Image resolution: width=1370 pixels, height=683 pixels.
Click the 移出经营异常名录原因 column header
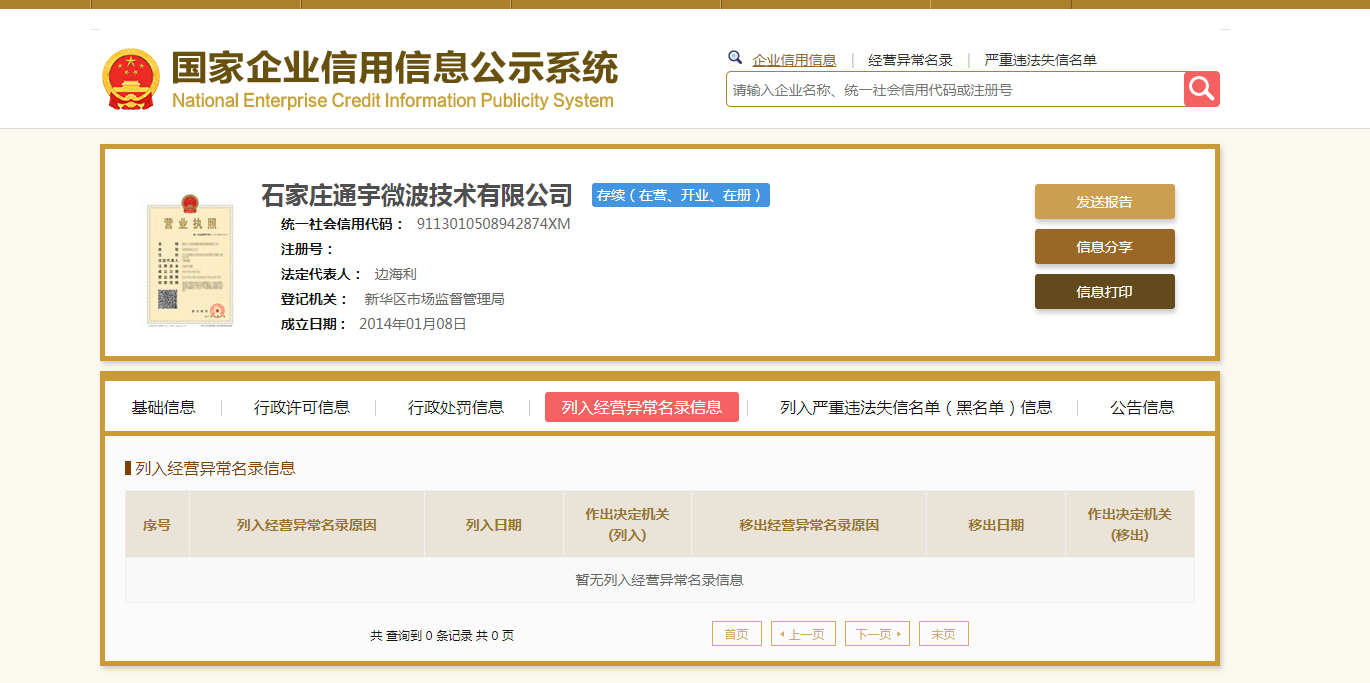(x=809, y=524)
